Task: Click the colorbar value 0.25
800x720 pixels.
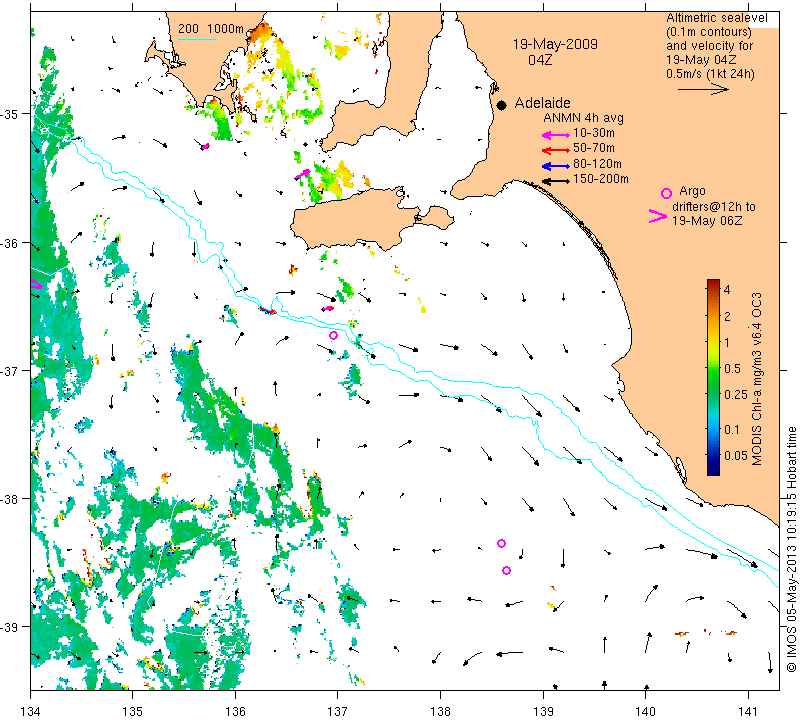Action: coord(736,394)
